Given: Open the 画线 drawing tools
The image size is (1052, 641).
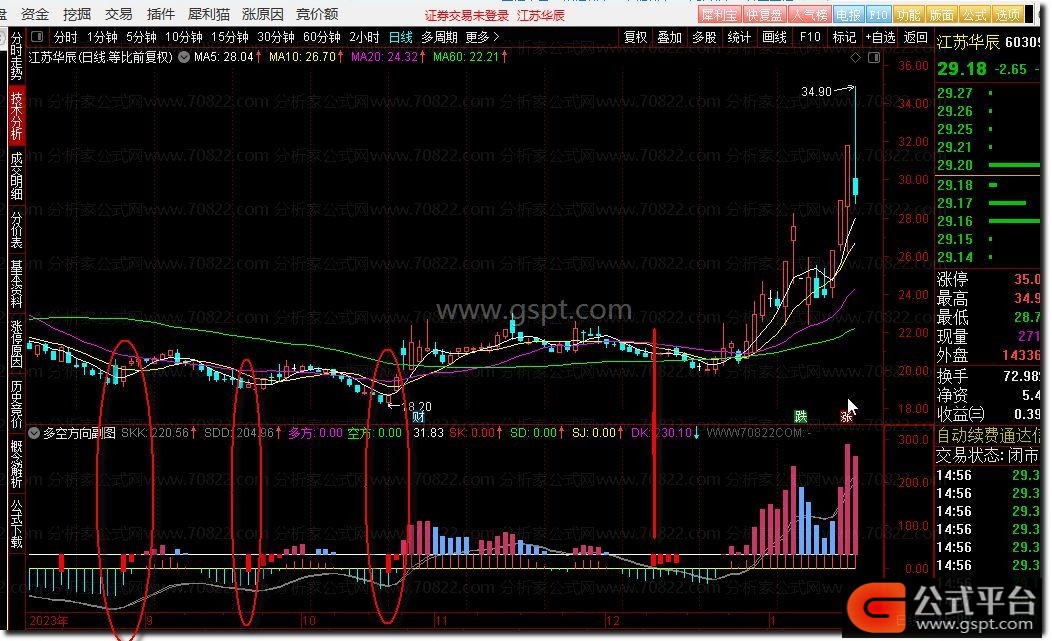Looking at the screenshot, I should pyautogui.click(x=774, y=37).
